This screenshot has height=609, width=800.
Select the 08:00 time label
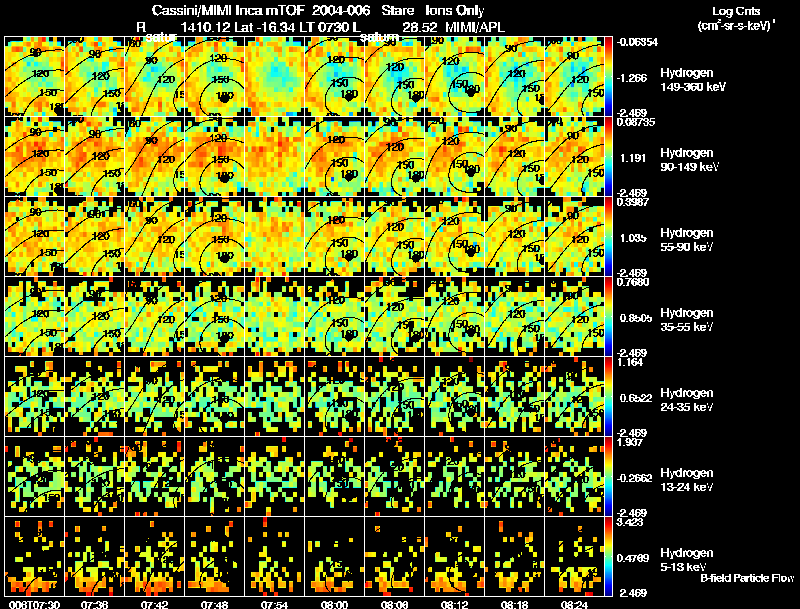click(335, 605)
